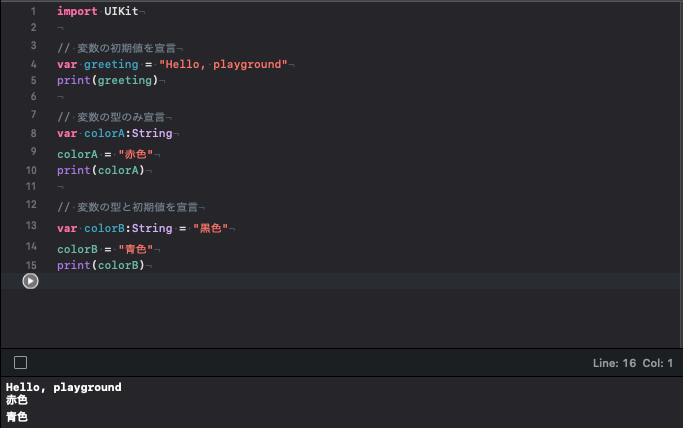Click the 'print(colorB)' line

[101, 265]
